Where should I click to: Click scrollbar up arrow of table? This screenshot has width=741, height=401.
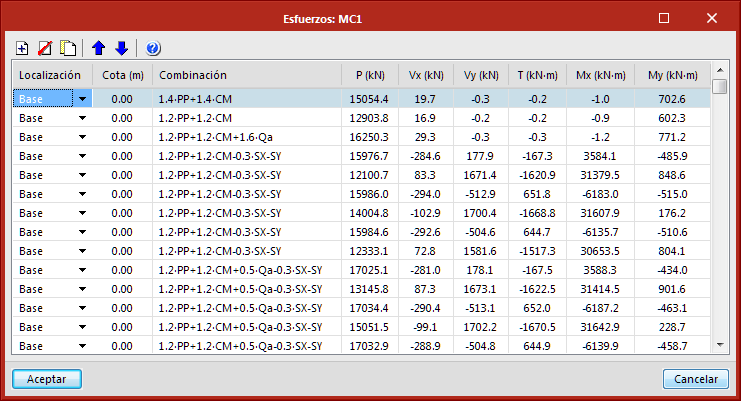[x=720, y=69]
